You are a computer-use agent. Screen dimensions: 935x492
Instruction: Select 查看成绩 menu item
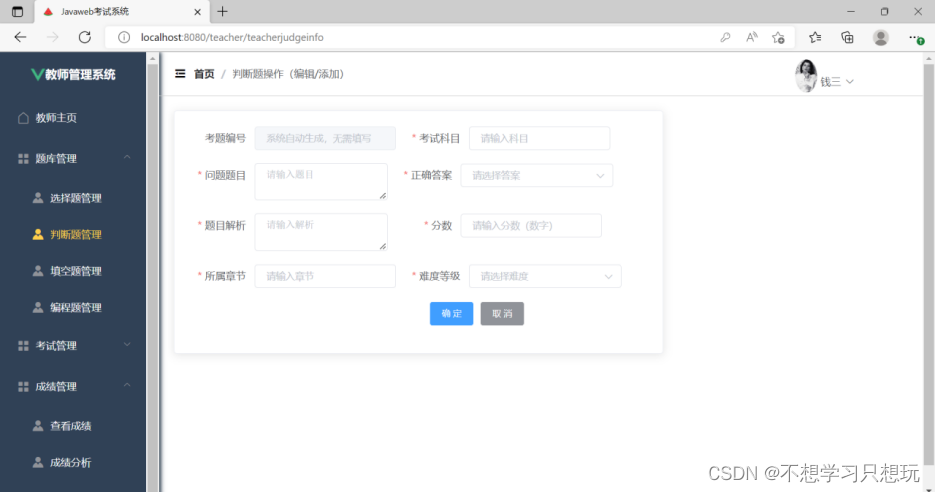(x=73, y=426)
